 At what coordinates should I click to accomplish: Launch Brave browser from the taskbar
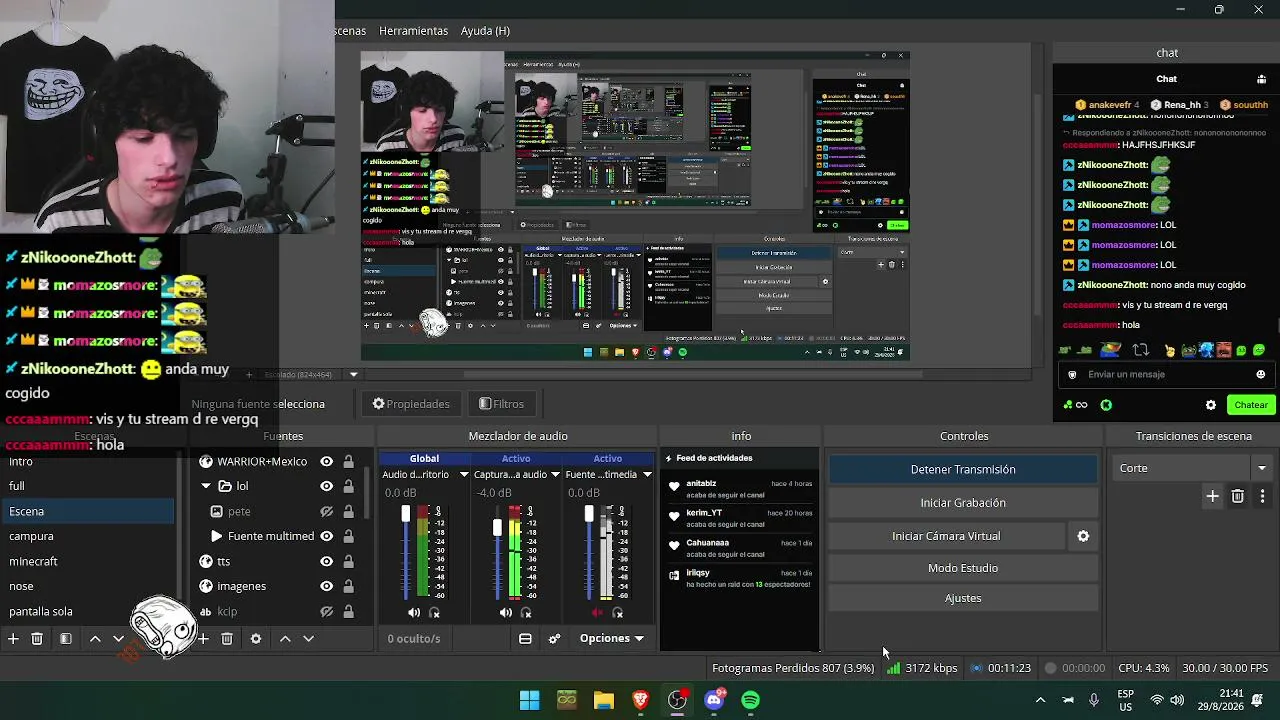[x=641, y=700]
